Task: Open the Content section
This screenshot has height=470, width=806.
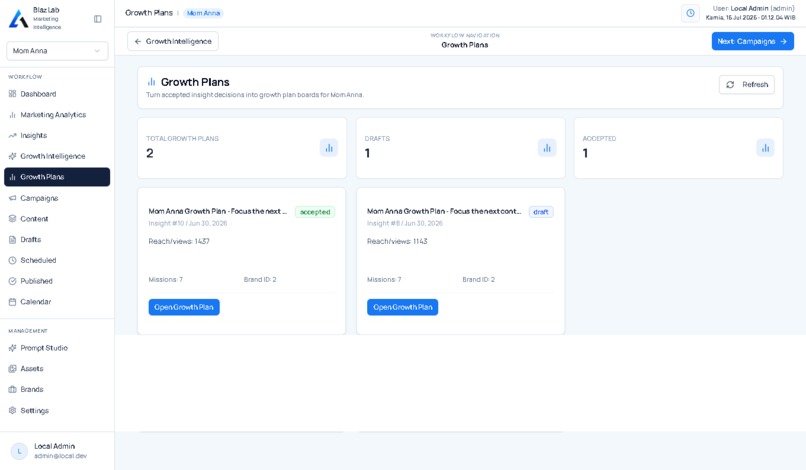Action: [57, 219]
